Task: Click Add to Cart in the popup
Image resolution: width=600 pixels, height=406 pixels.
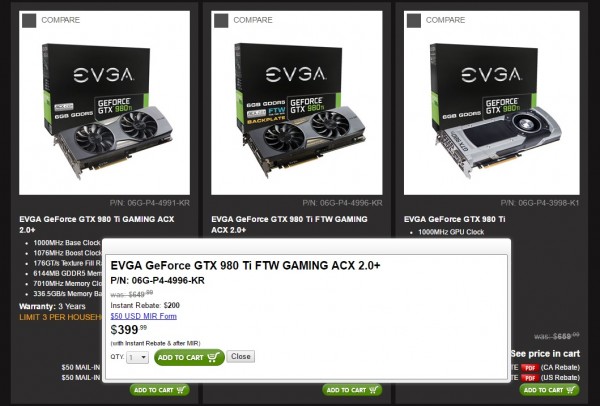Action: coord(189,357)
